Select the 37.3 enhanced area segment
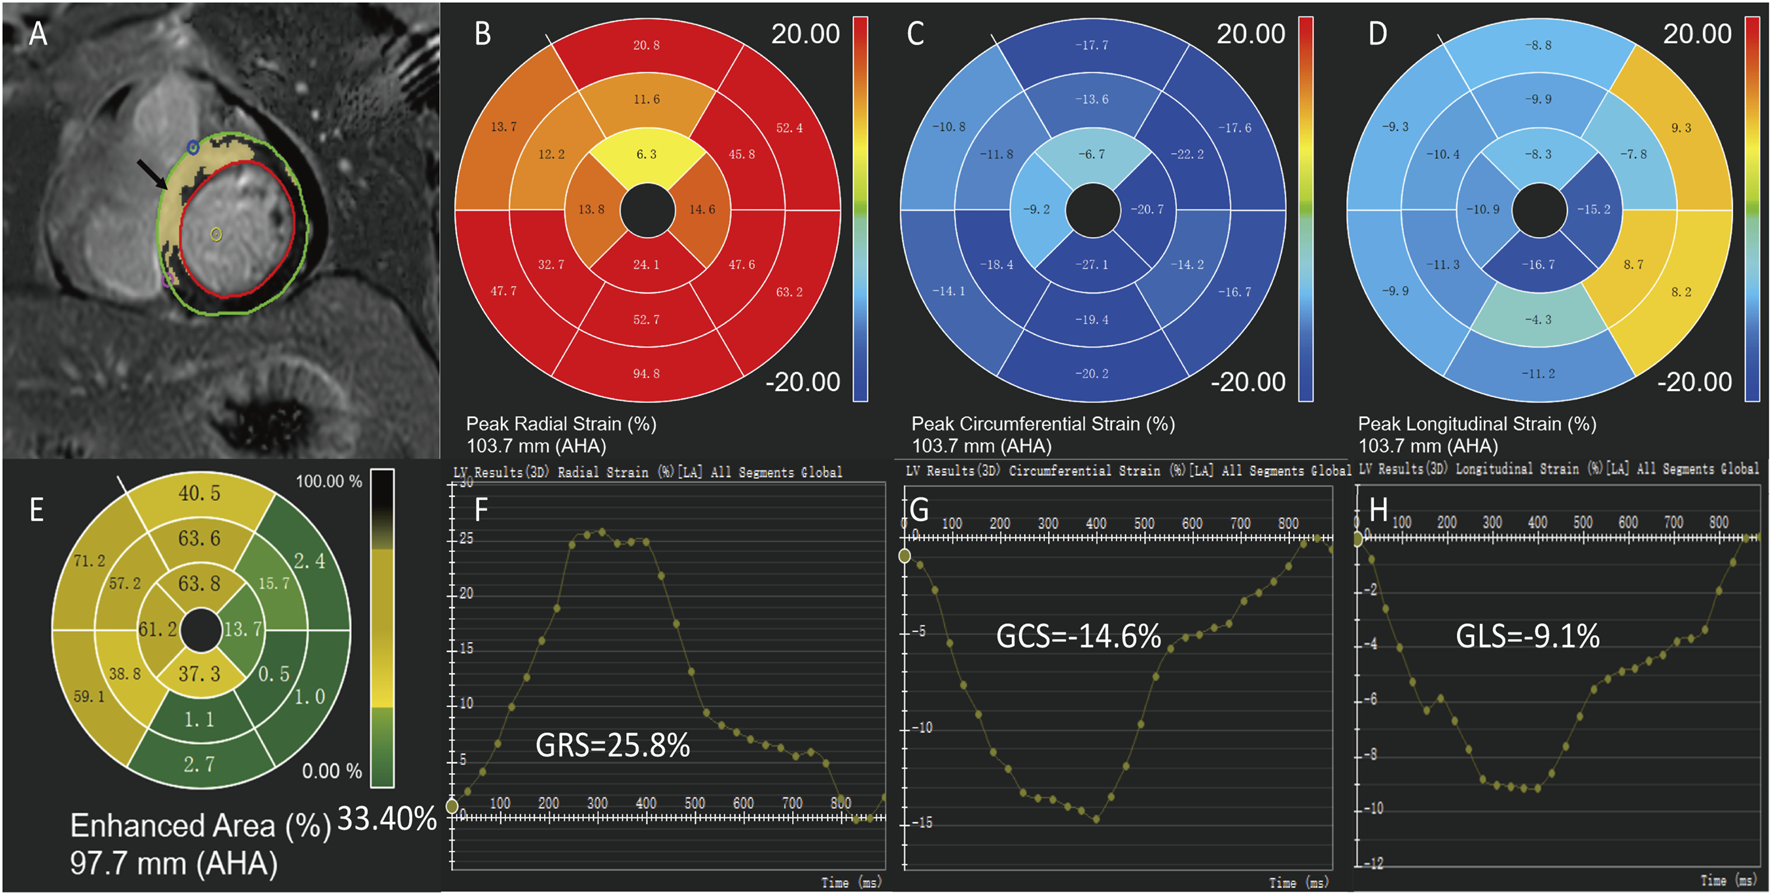 click(200, 674)
